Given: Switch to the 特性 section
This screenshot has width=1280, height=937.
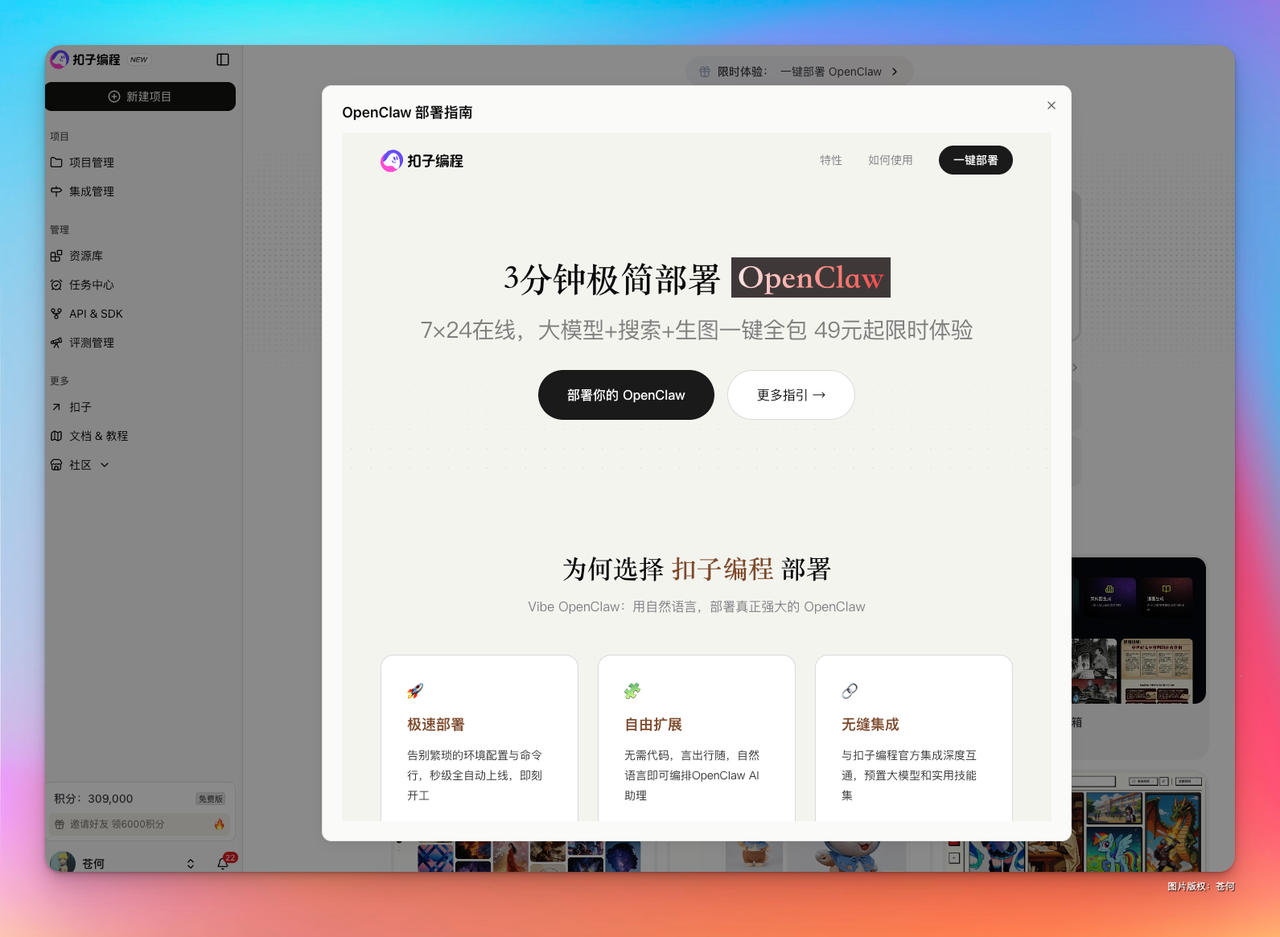Looking at the screenshot, I should [831, 160].
